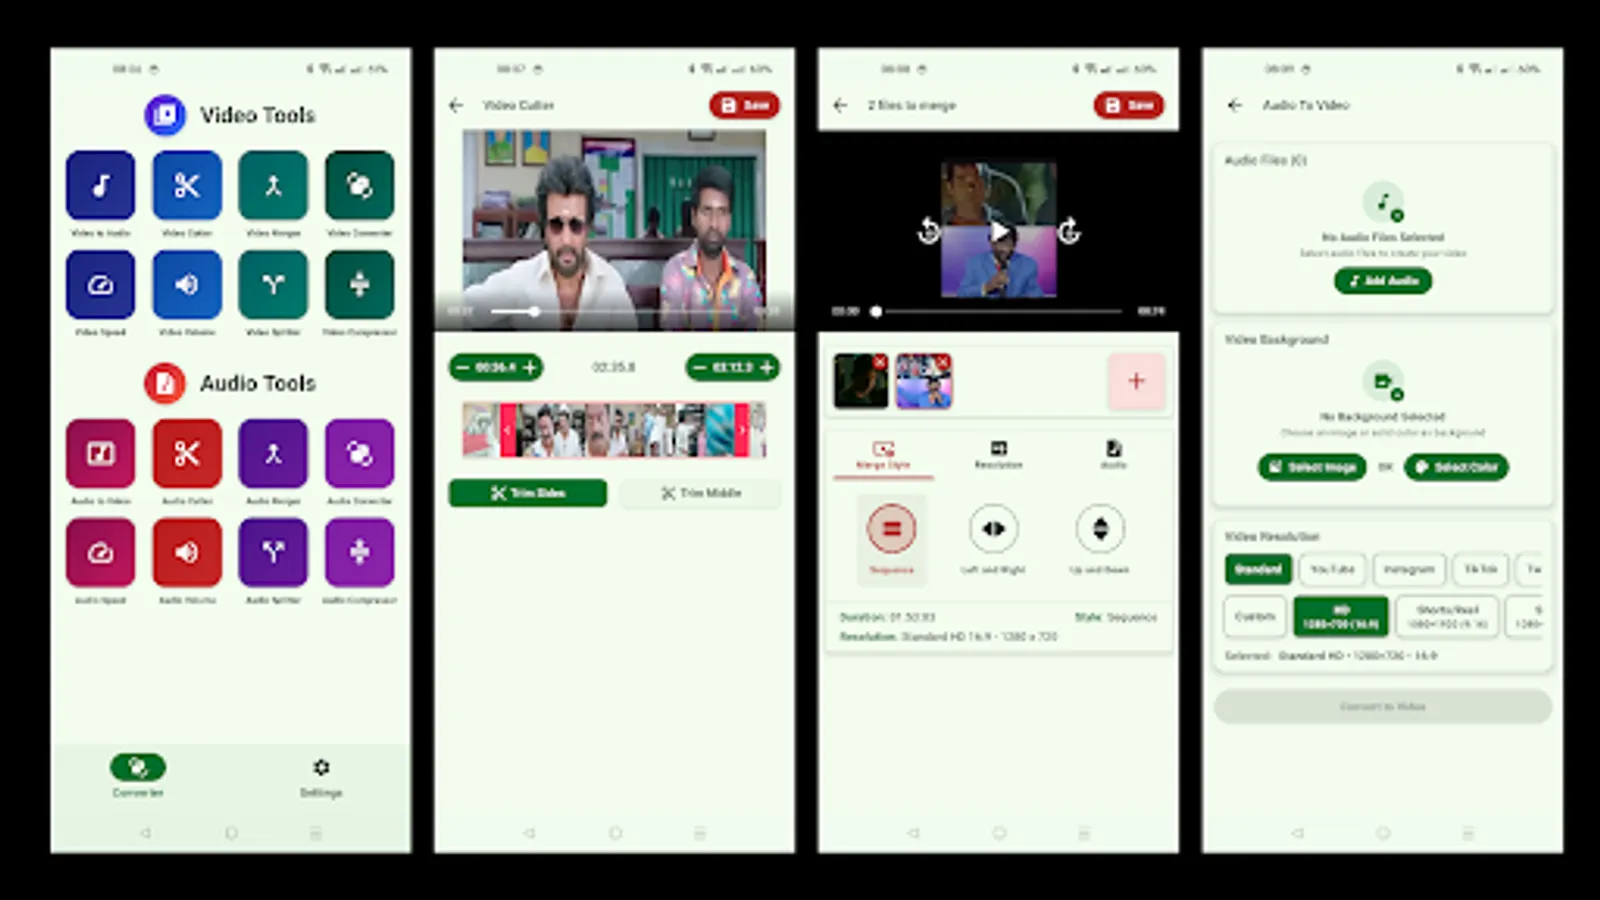The height and width of the screenshot is (900, 1600).
Task: Open the Audio Cutter tool
Action: (x=186, y=453)
